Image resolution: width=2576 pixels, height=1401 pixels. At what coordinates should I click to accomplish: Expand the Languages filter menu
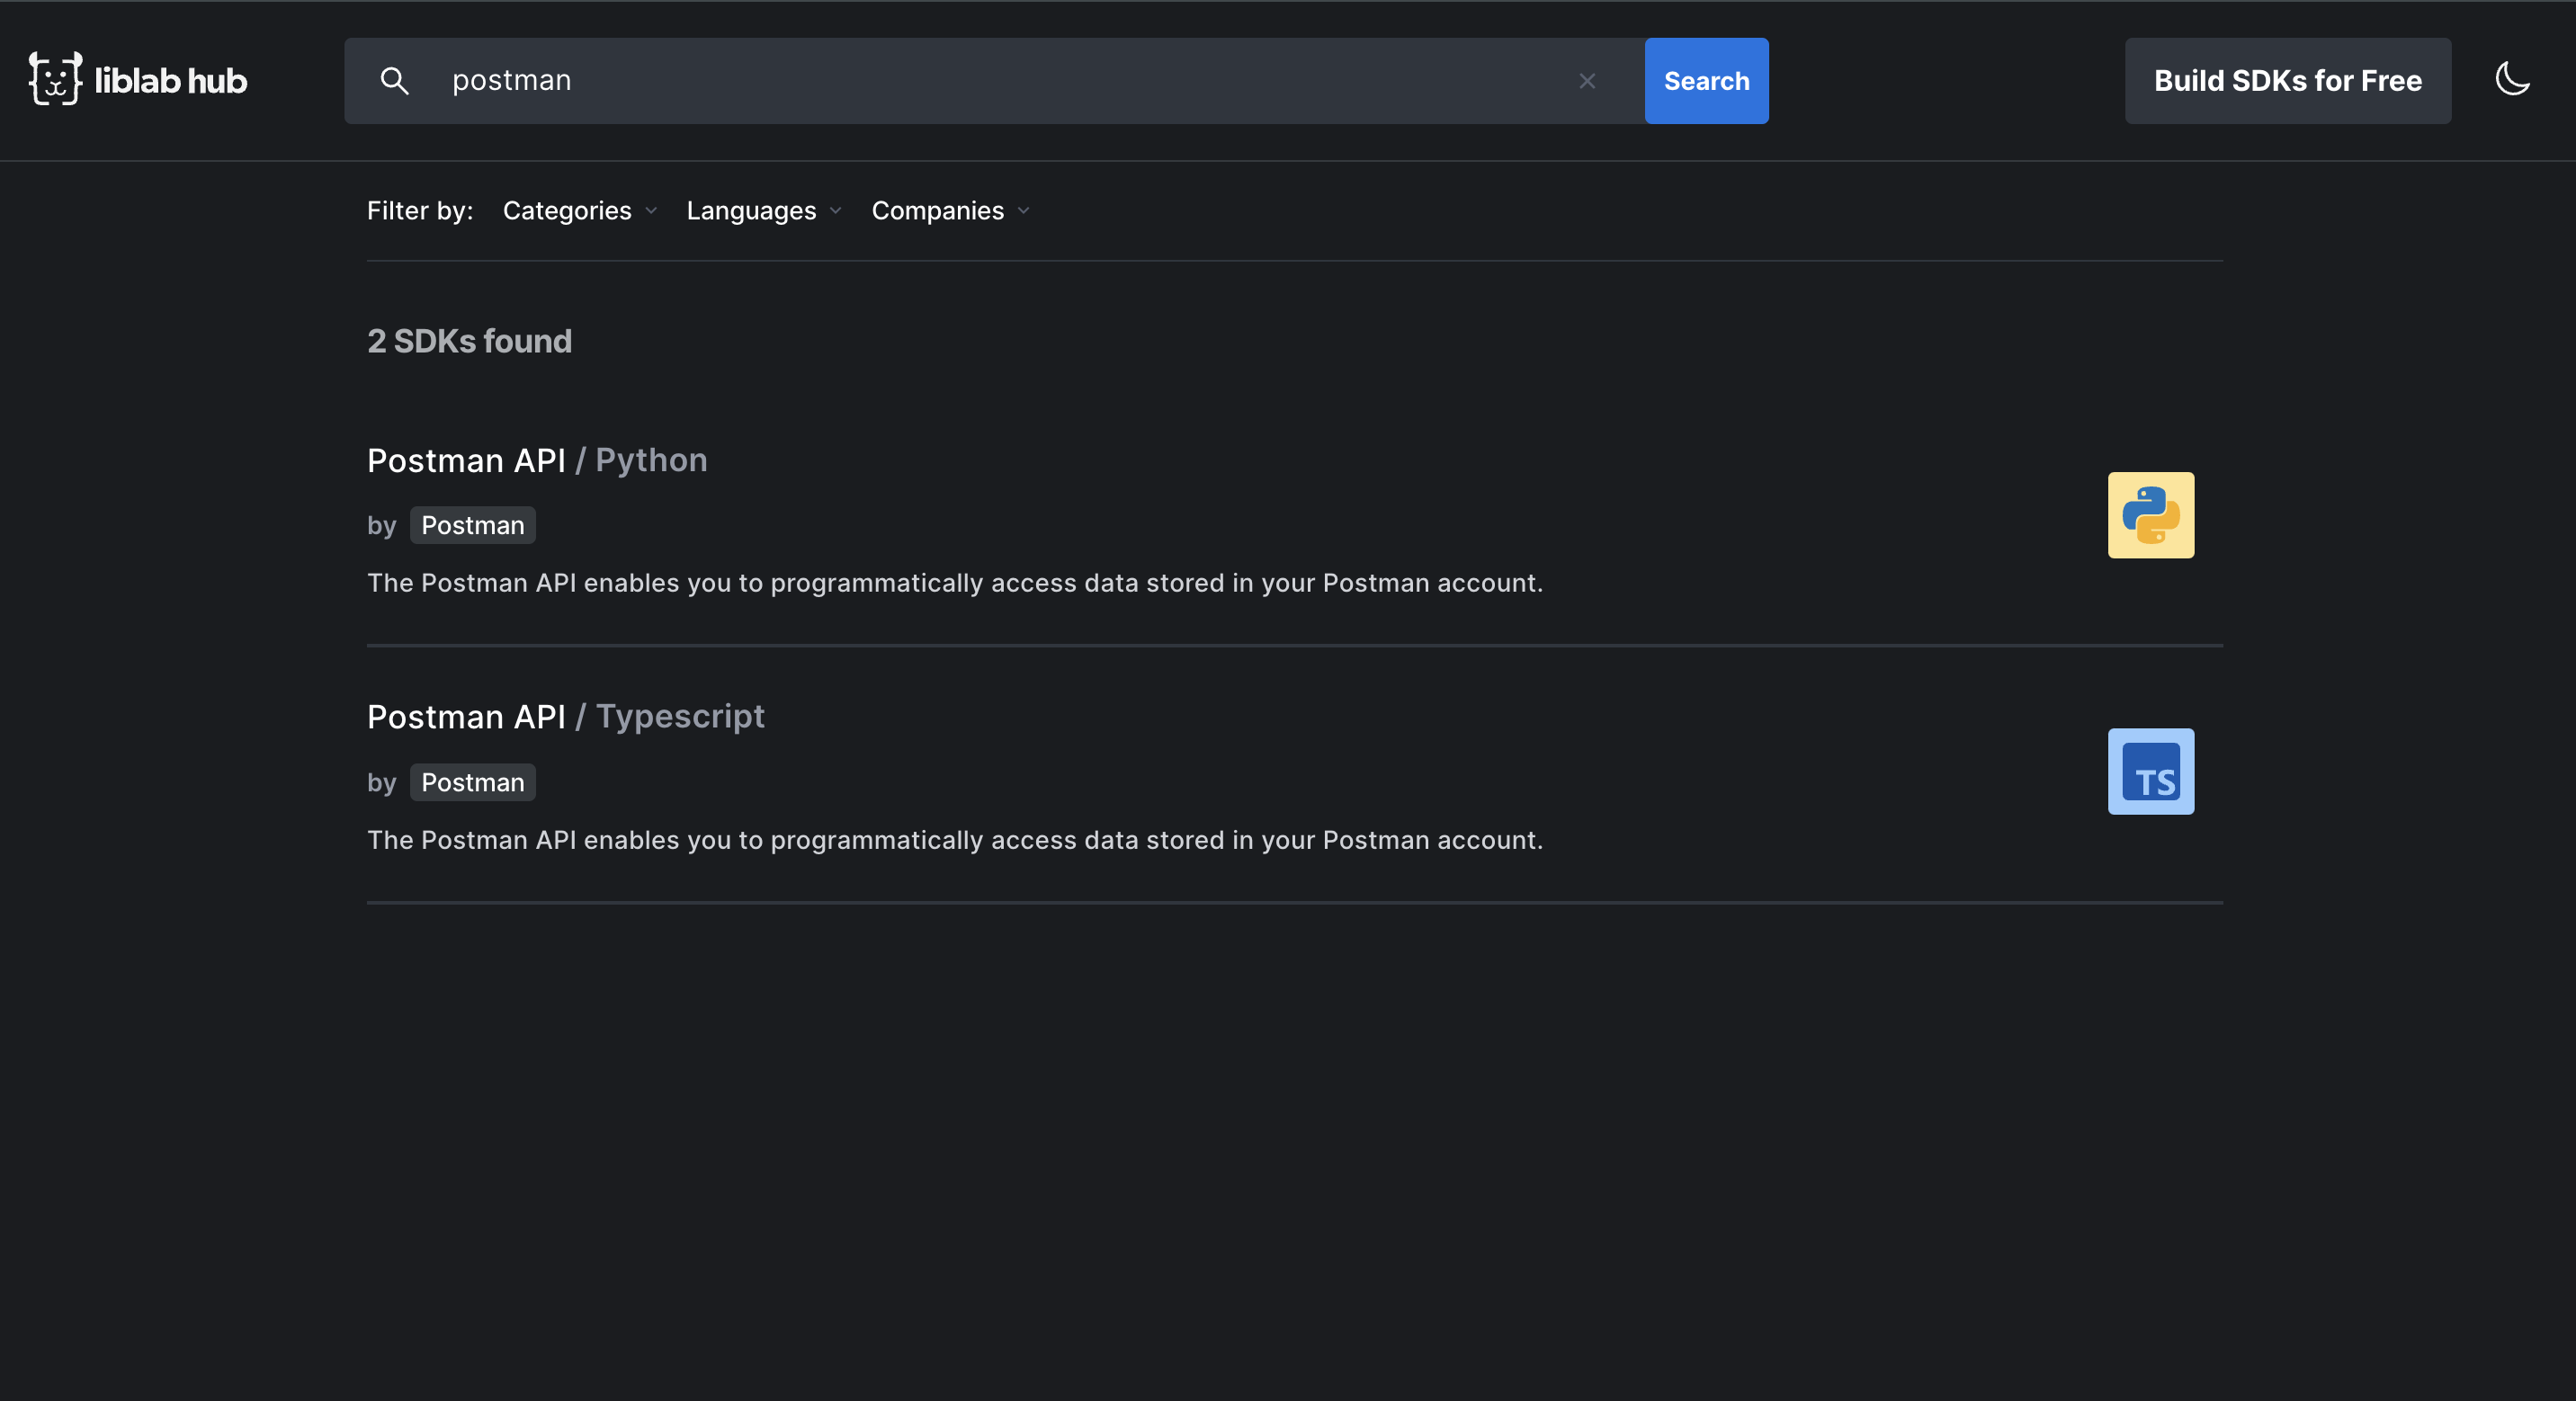coord(762,210)
